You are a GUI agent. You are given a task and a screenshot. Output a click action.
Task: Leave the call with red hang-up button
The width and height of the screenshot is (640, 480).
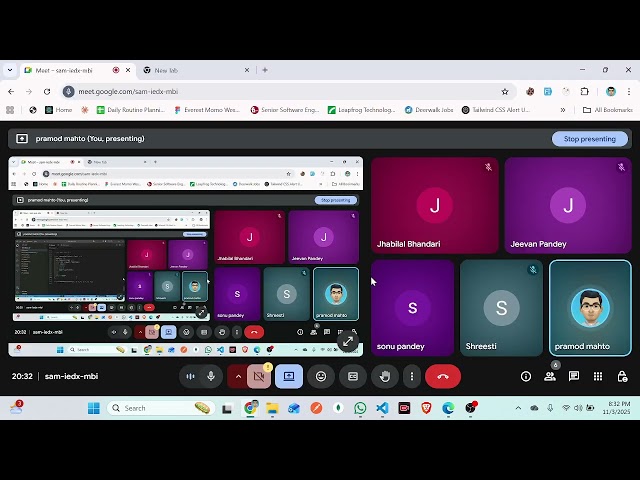tap(443, 376)
